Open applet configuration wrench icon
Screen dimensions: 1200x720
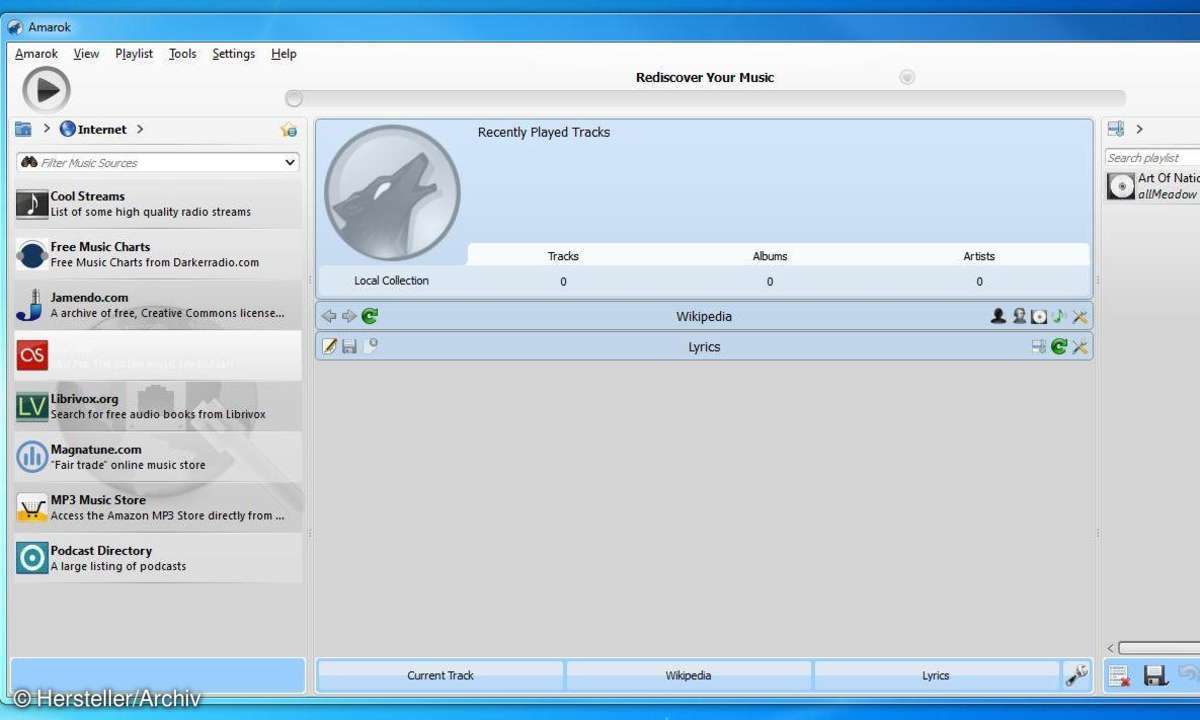(1077, 676)
